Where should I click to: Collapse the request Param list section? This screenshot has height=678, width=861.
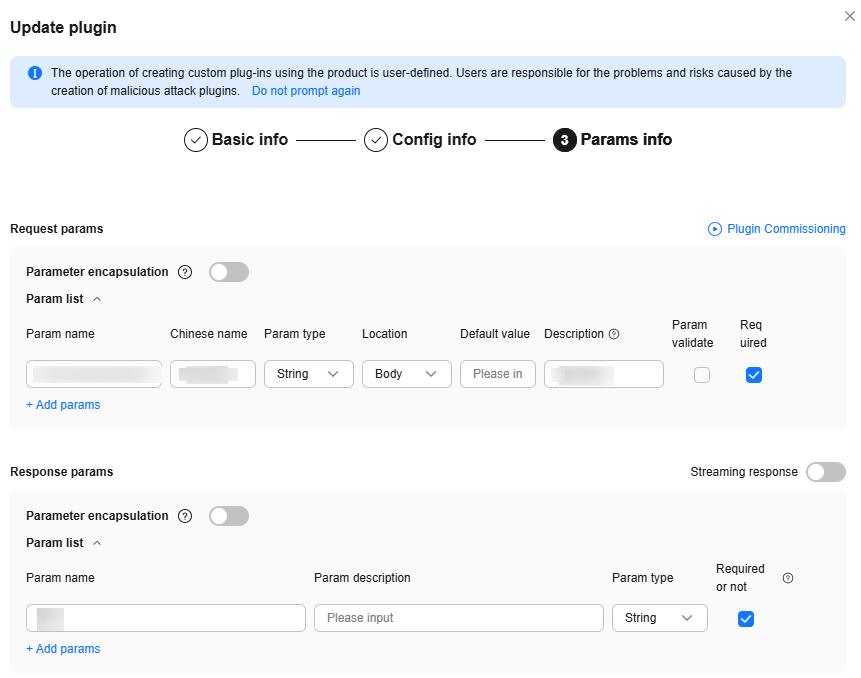point(97,299)
